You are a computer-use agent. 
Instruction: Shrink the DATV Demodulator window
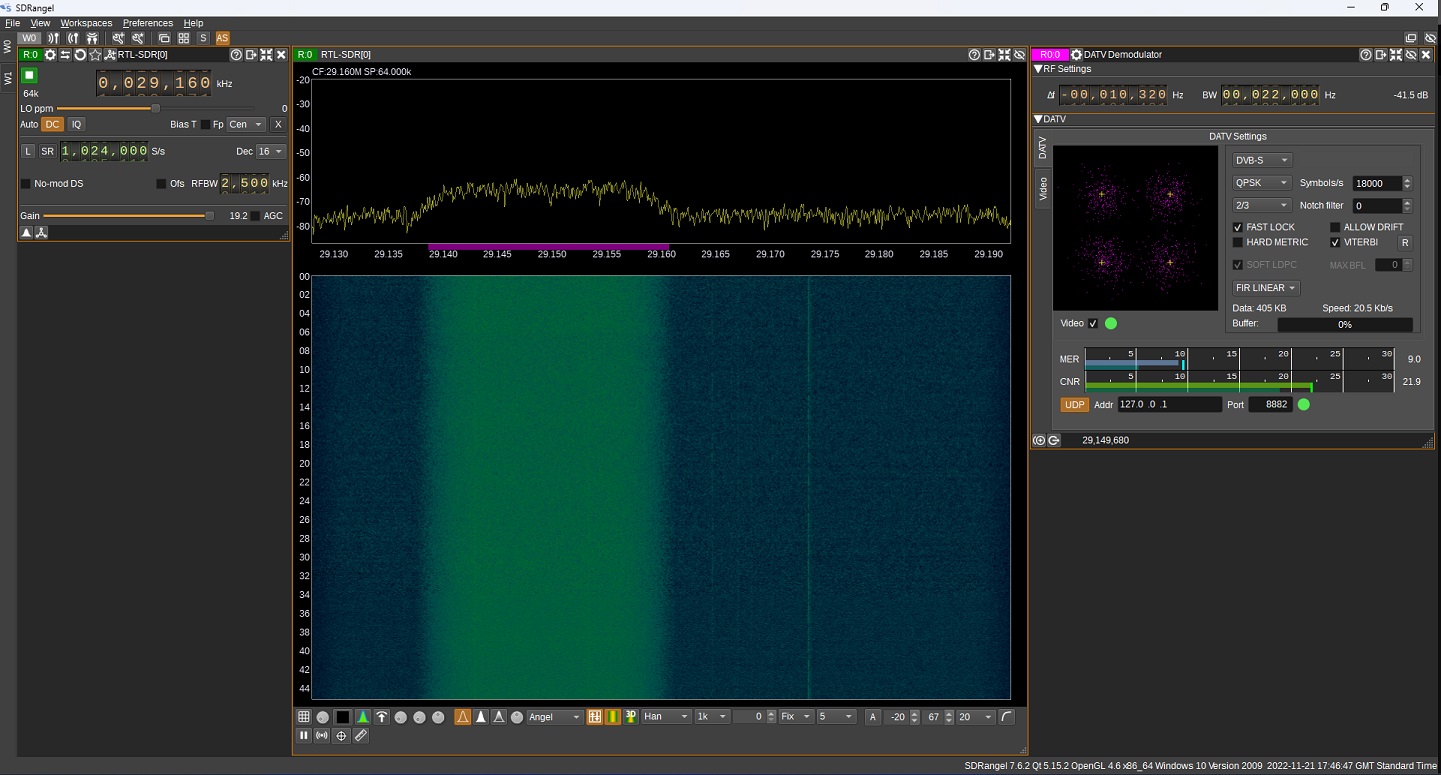tap(1395, 55)
